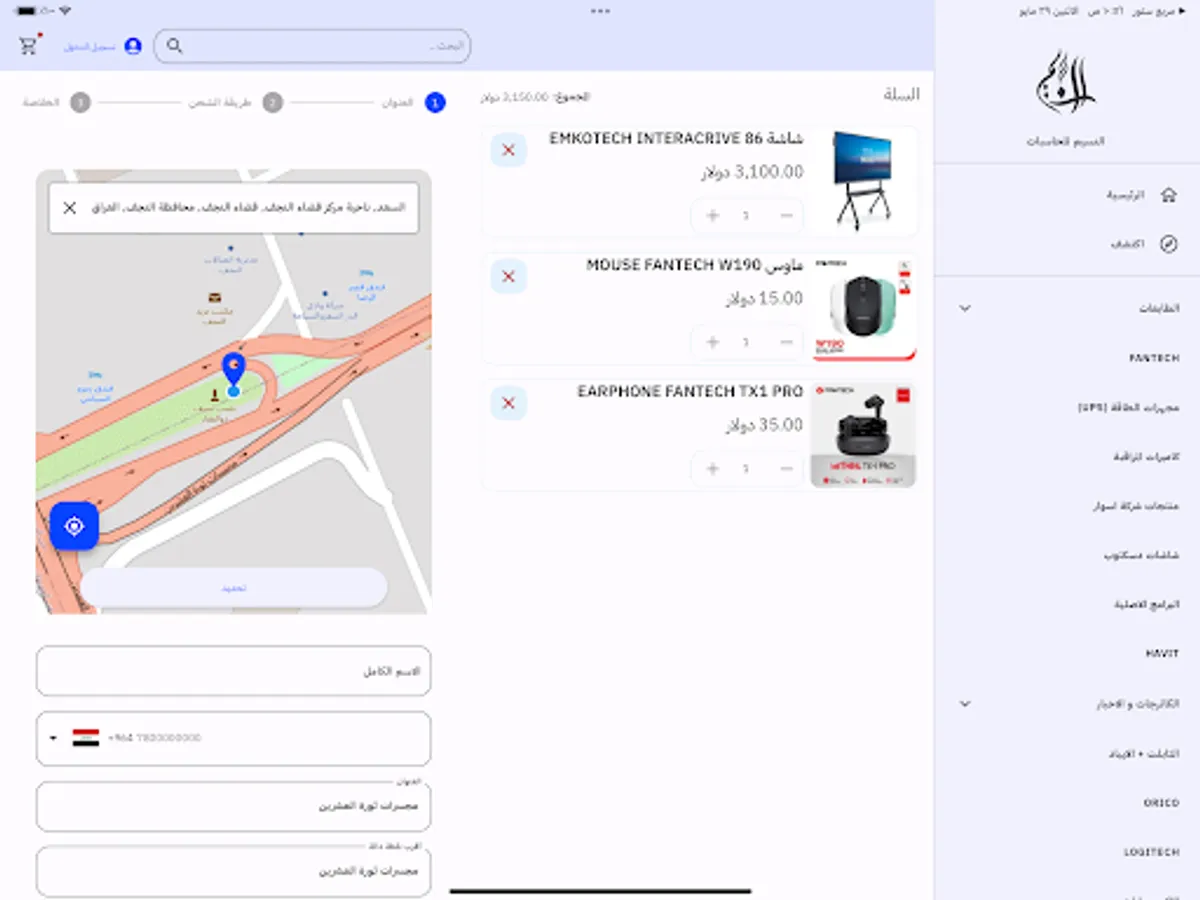
Task: Decrease quantity of EARPHONE FANTECH TX1 PRO
Action: click(x=787, y=469)
